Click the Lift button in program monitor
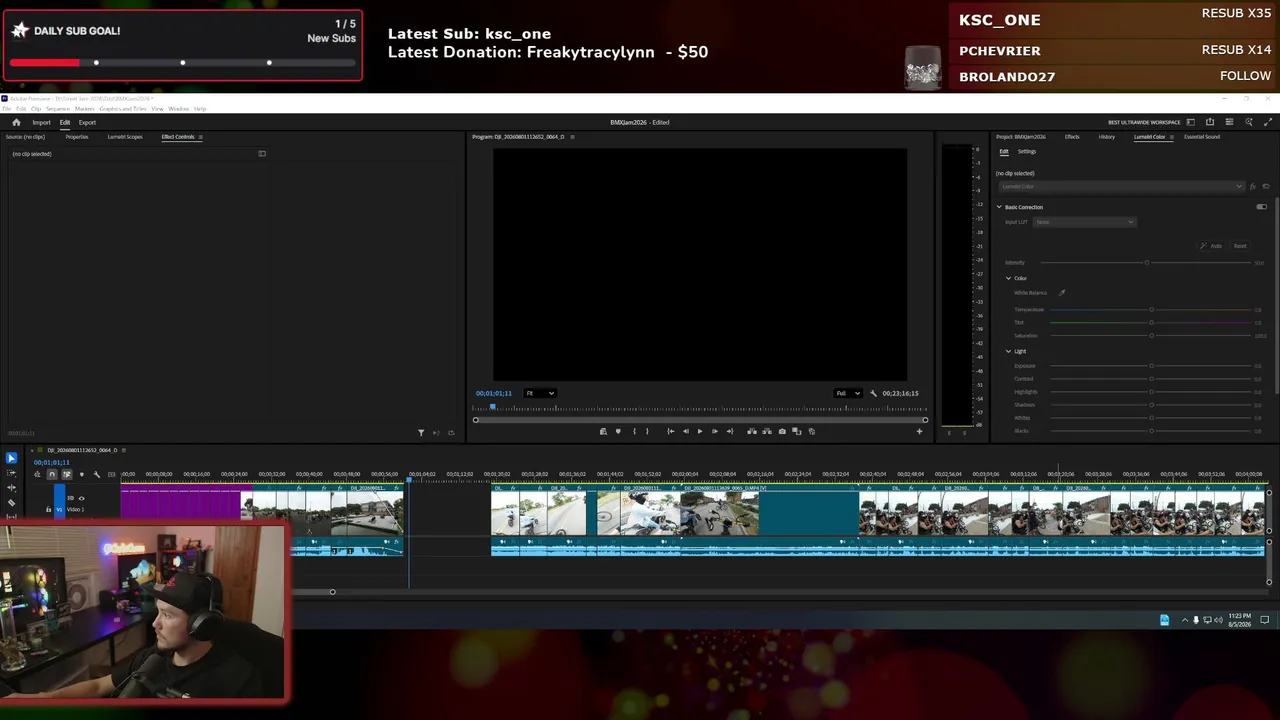The width and height of the screenshot is (1280, 720). 752,431
